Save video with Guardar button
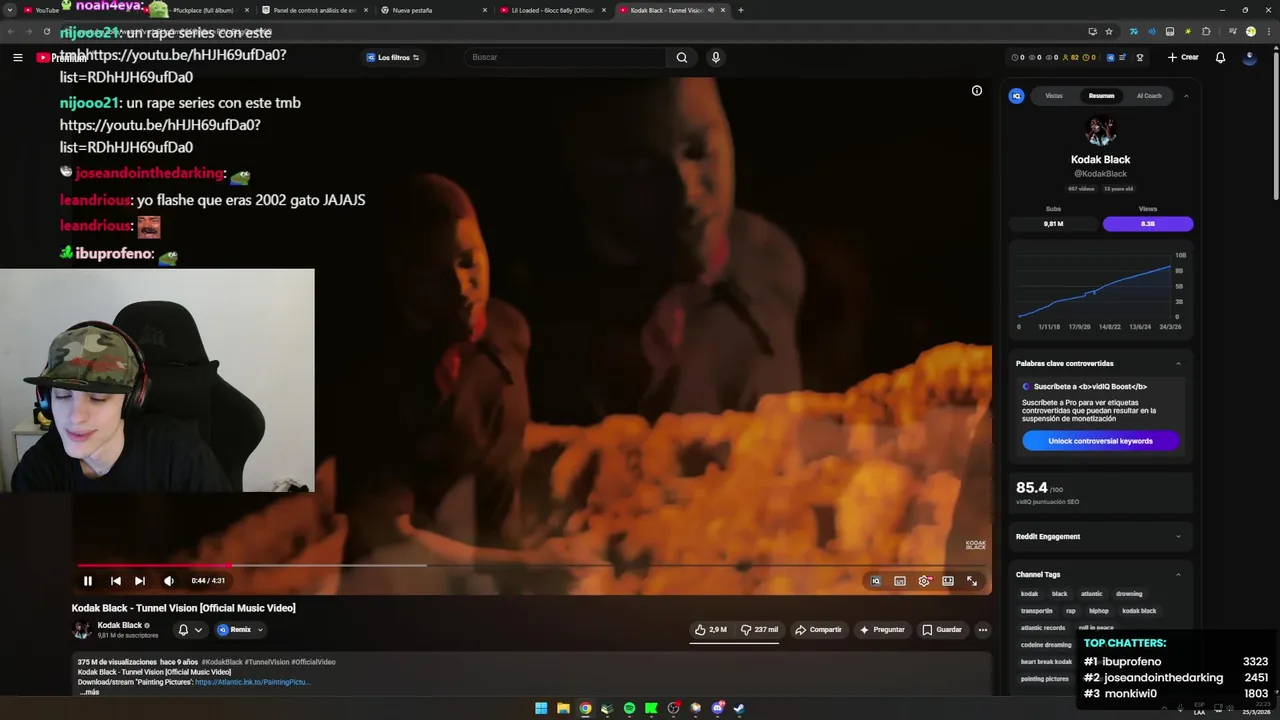 tap(942, 630)
